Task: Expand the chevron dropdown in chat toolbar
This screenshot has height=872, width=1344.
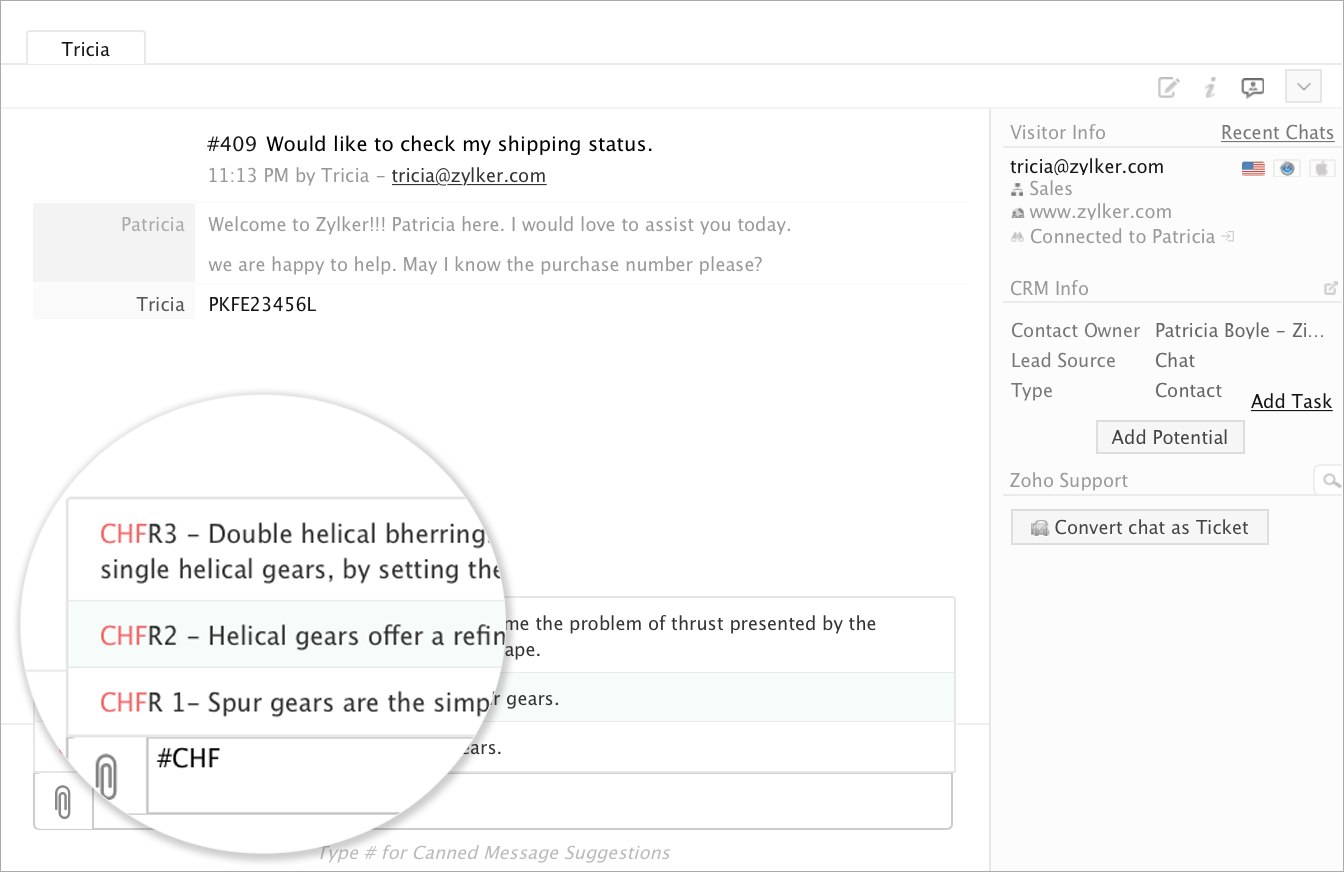Action: coord(1303,87)
